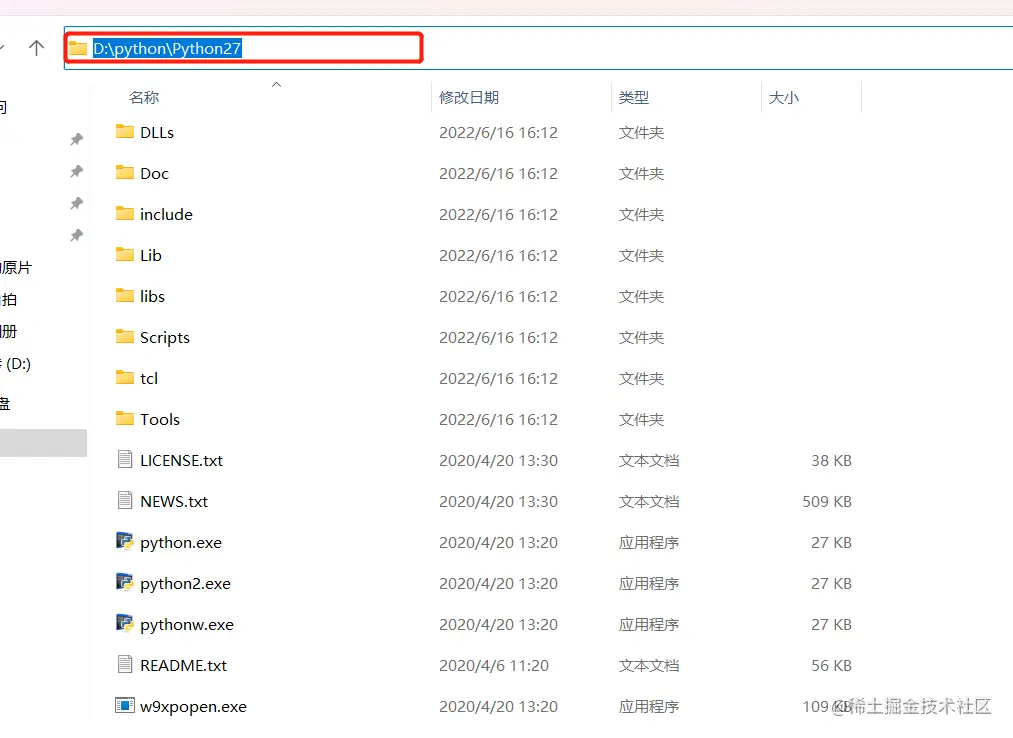
Task: Click the 27 KB size of pythonw.exe
Action: point(831,625)
